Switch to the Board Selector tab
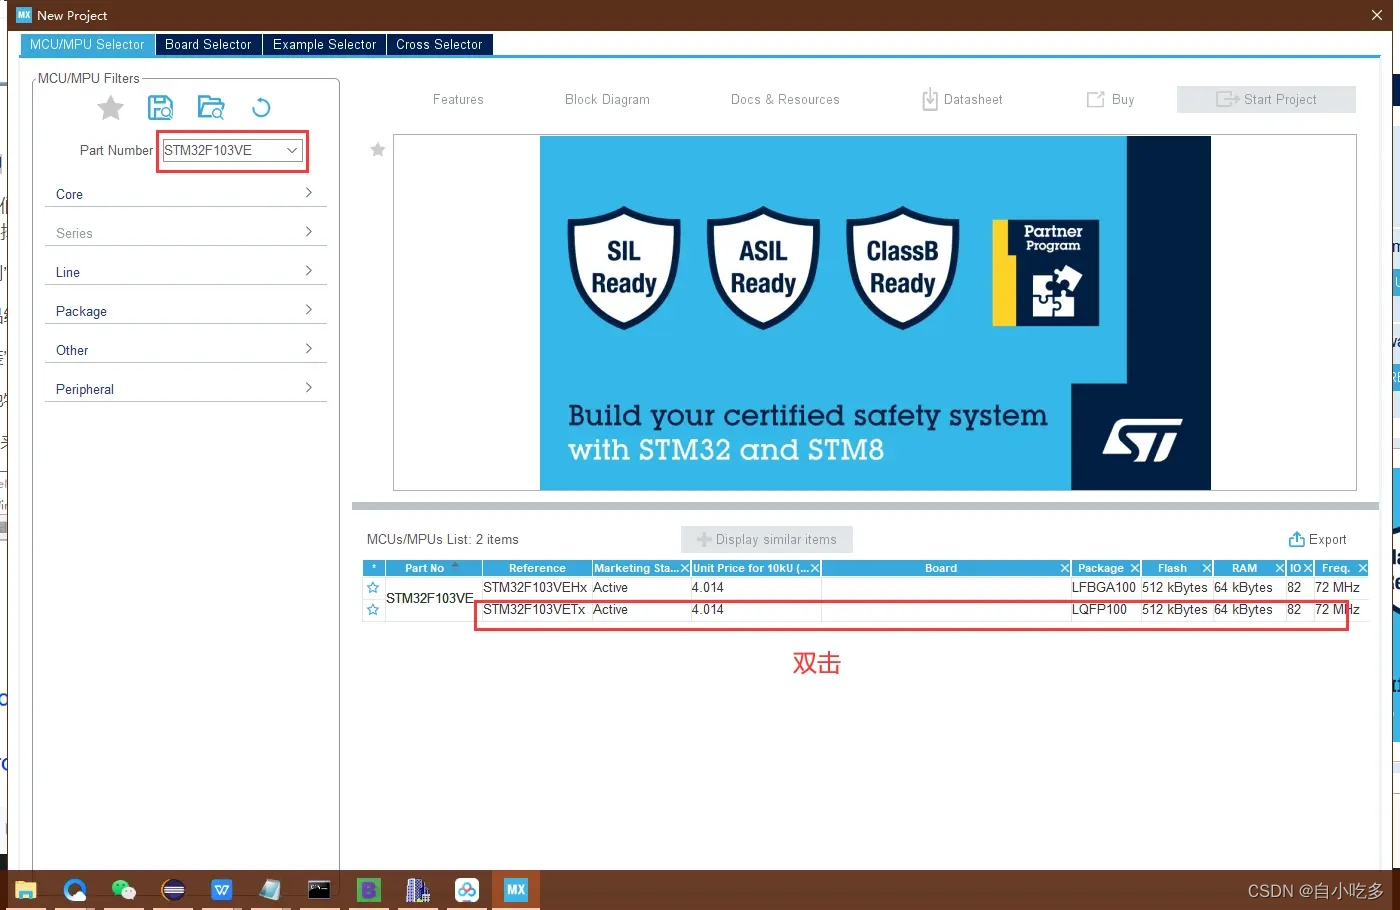The height and width of the screenshot is (910, 1400). pyautogui.click(x=208, y=44)
